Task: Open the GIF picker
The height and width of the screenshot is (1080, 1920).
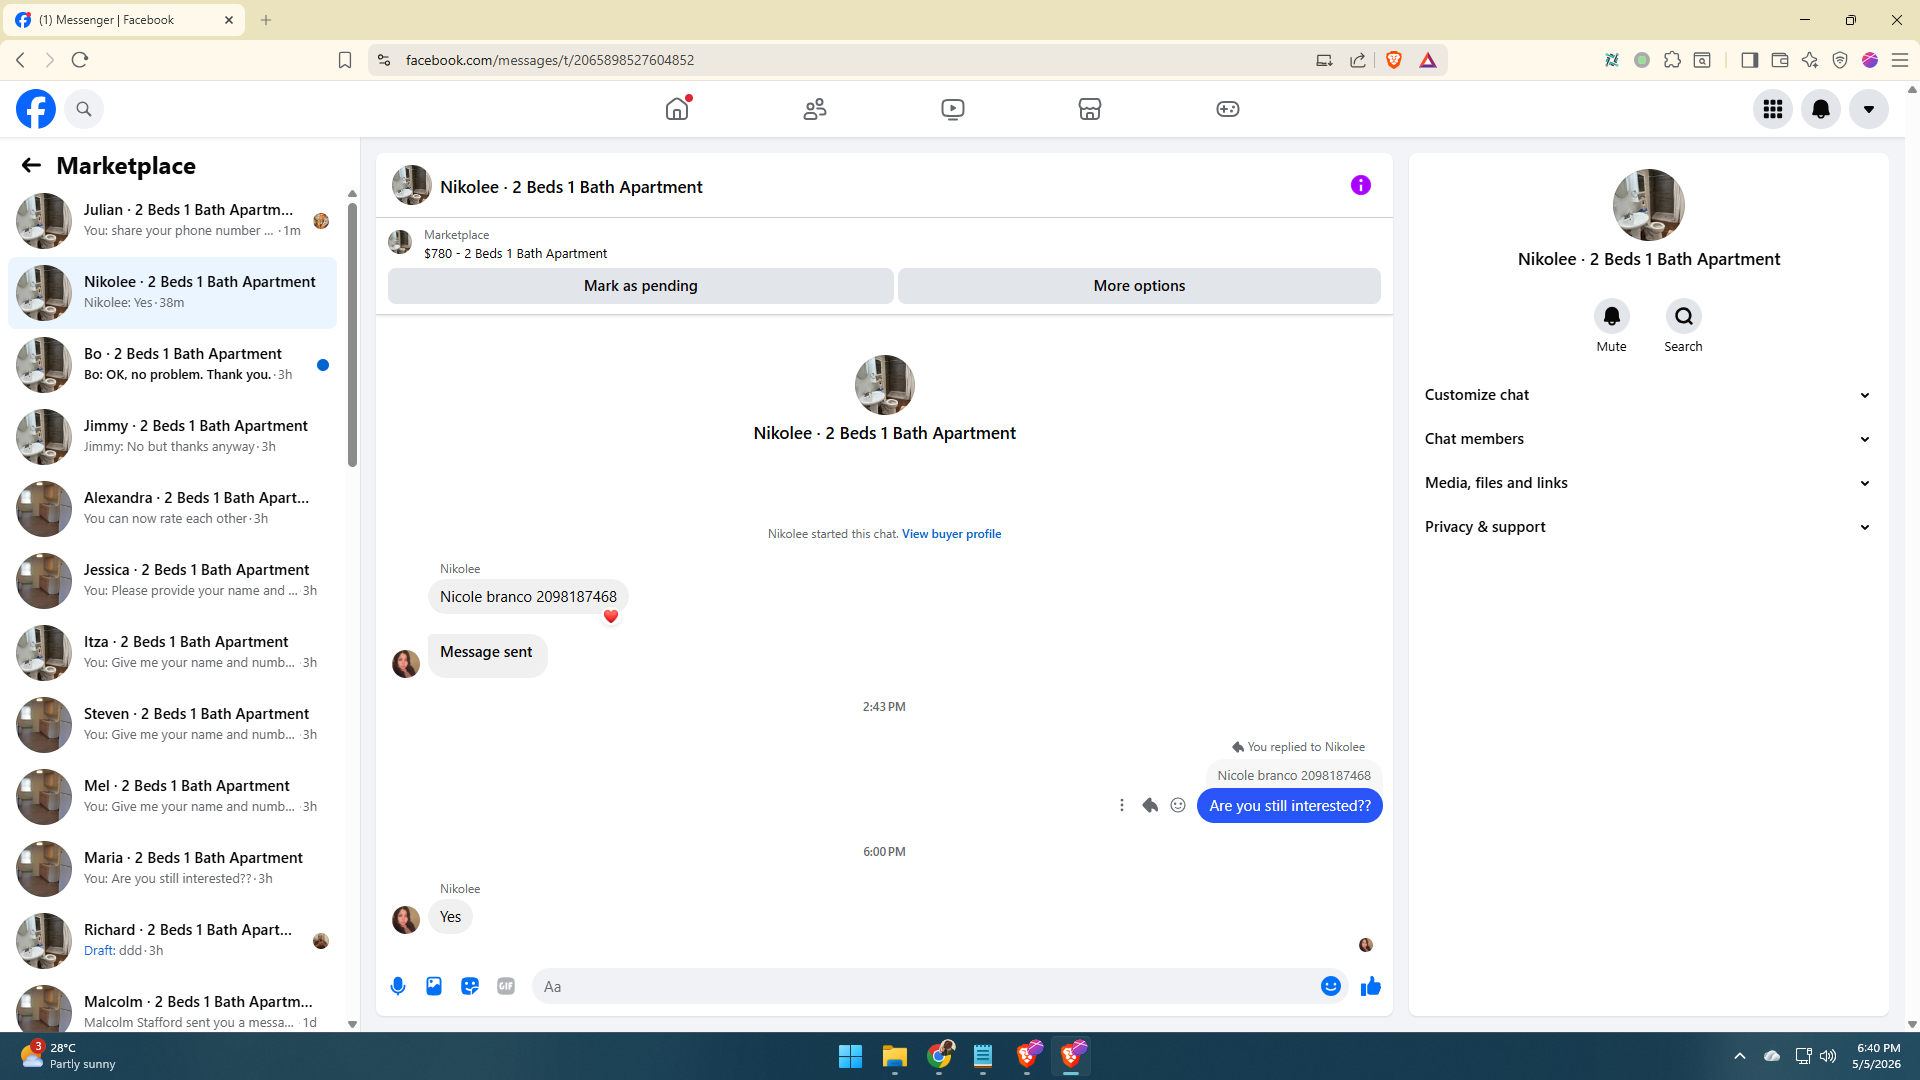Action: pos(506,986)
